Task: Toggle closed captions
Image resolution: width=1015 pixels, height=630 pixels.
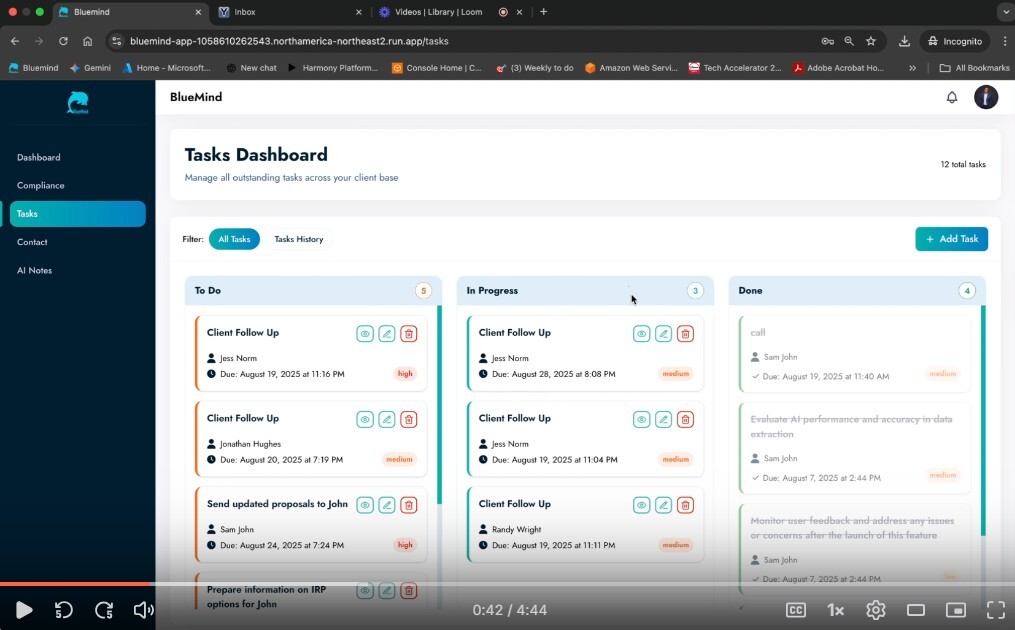Action: (x=796, y=610)
